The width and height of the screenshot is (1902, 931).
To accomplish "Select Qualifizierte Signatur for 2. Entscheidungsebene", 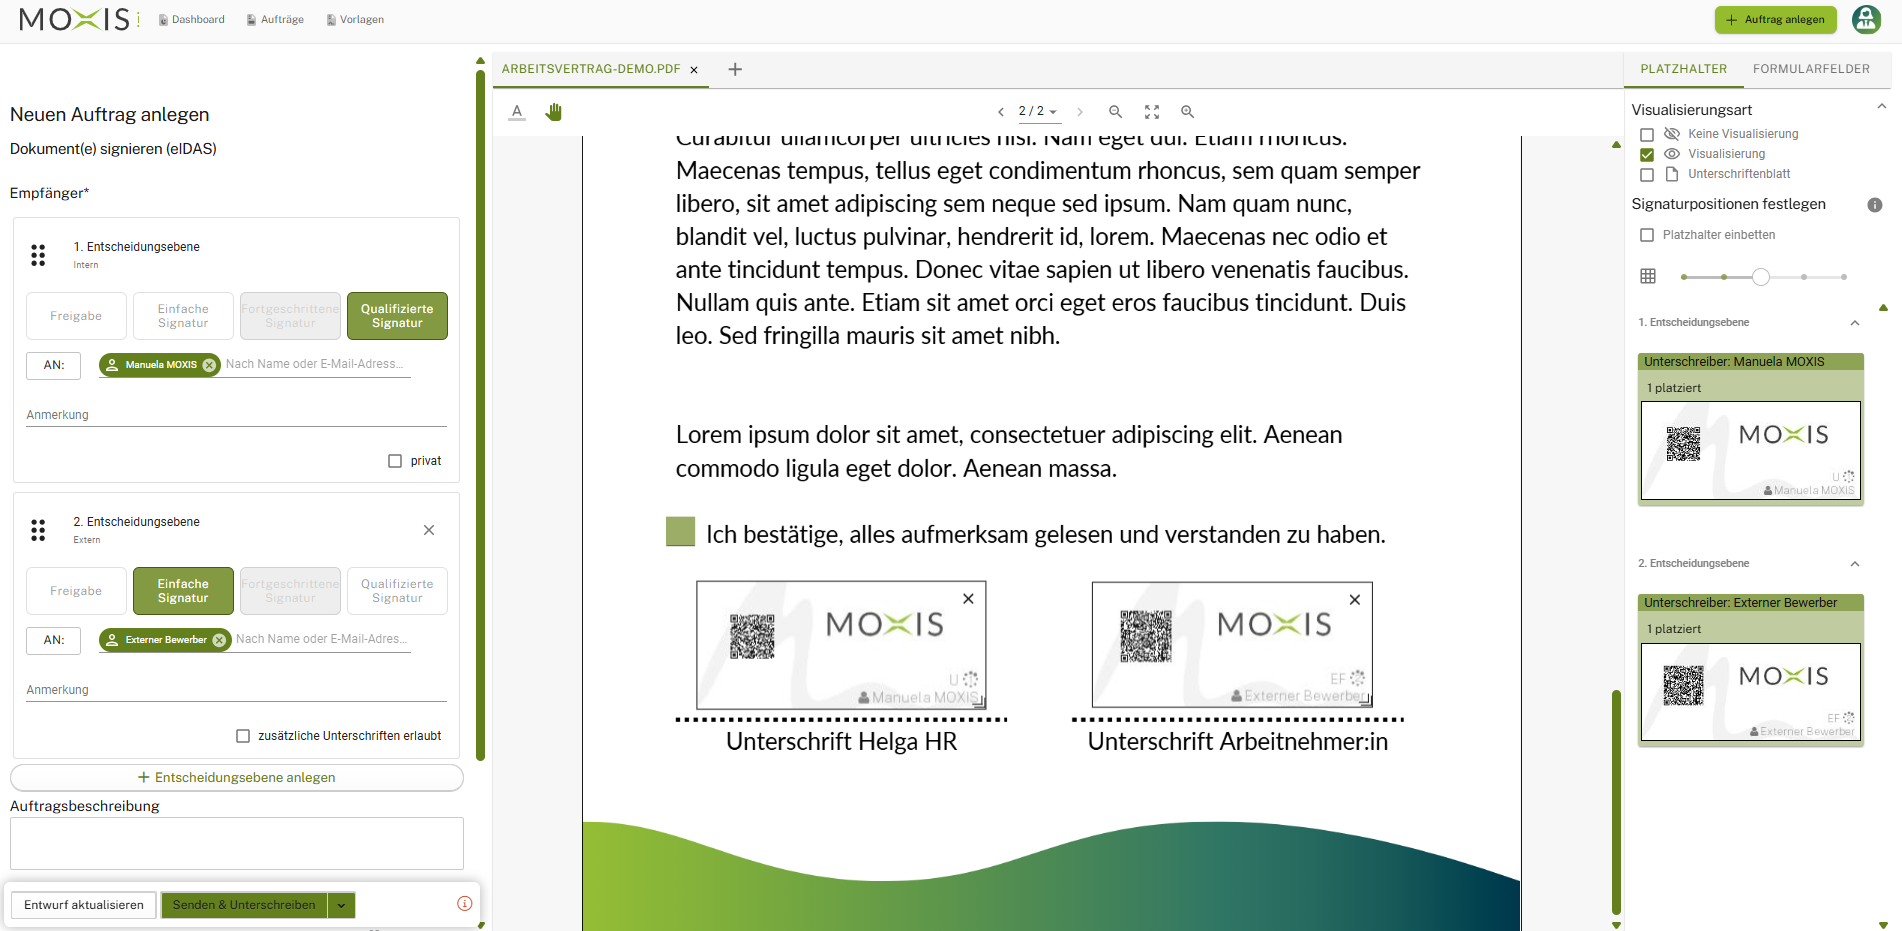I will pyautogui.click(x=397, y=591).
